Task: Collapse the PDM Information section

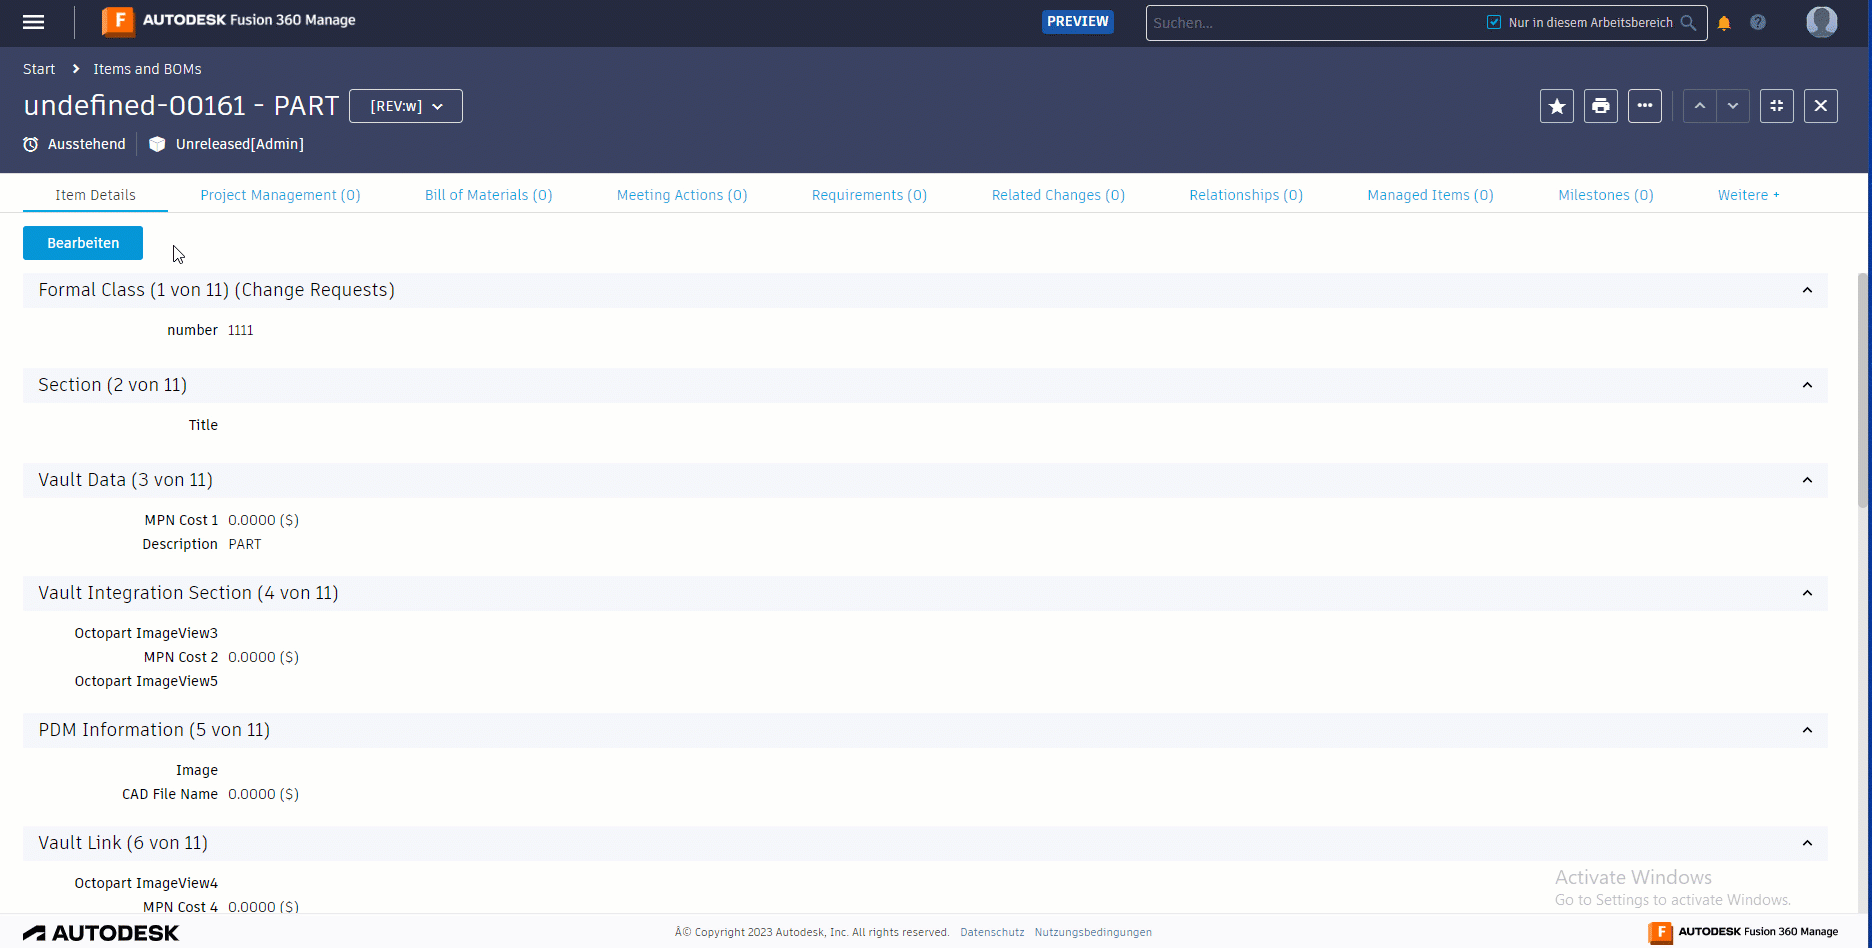Action: [x=1807, y=730]
